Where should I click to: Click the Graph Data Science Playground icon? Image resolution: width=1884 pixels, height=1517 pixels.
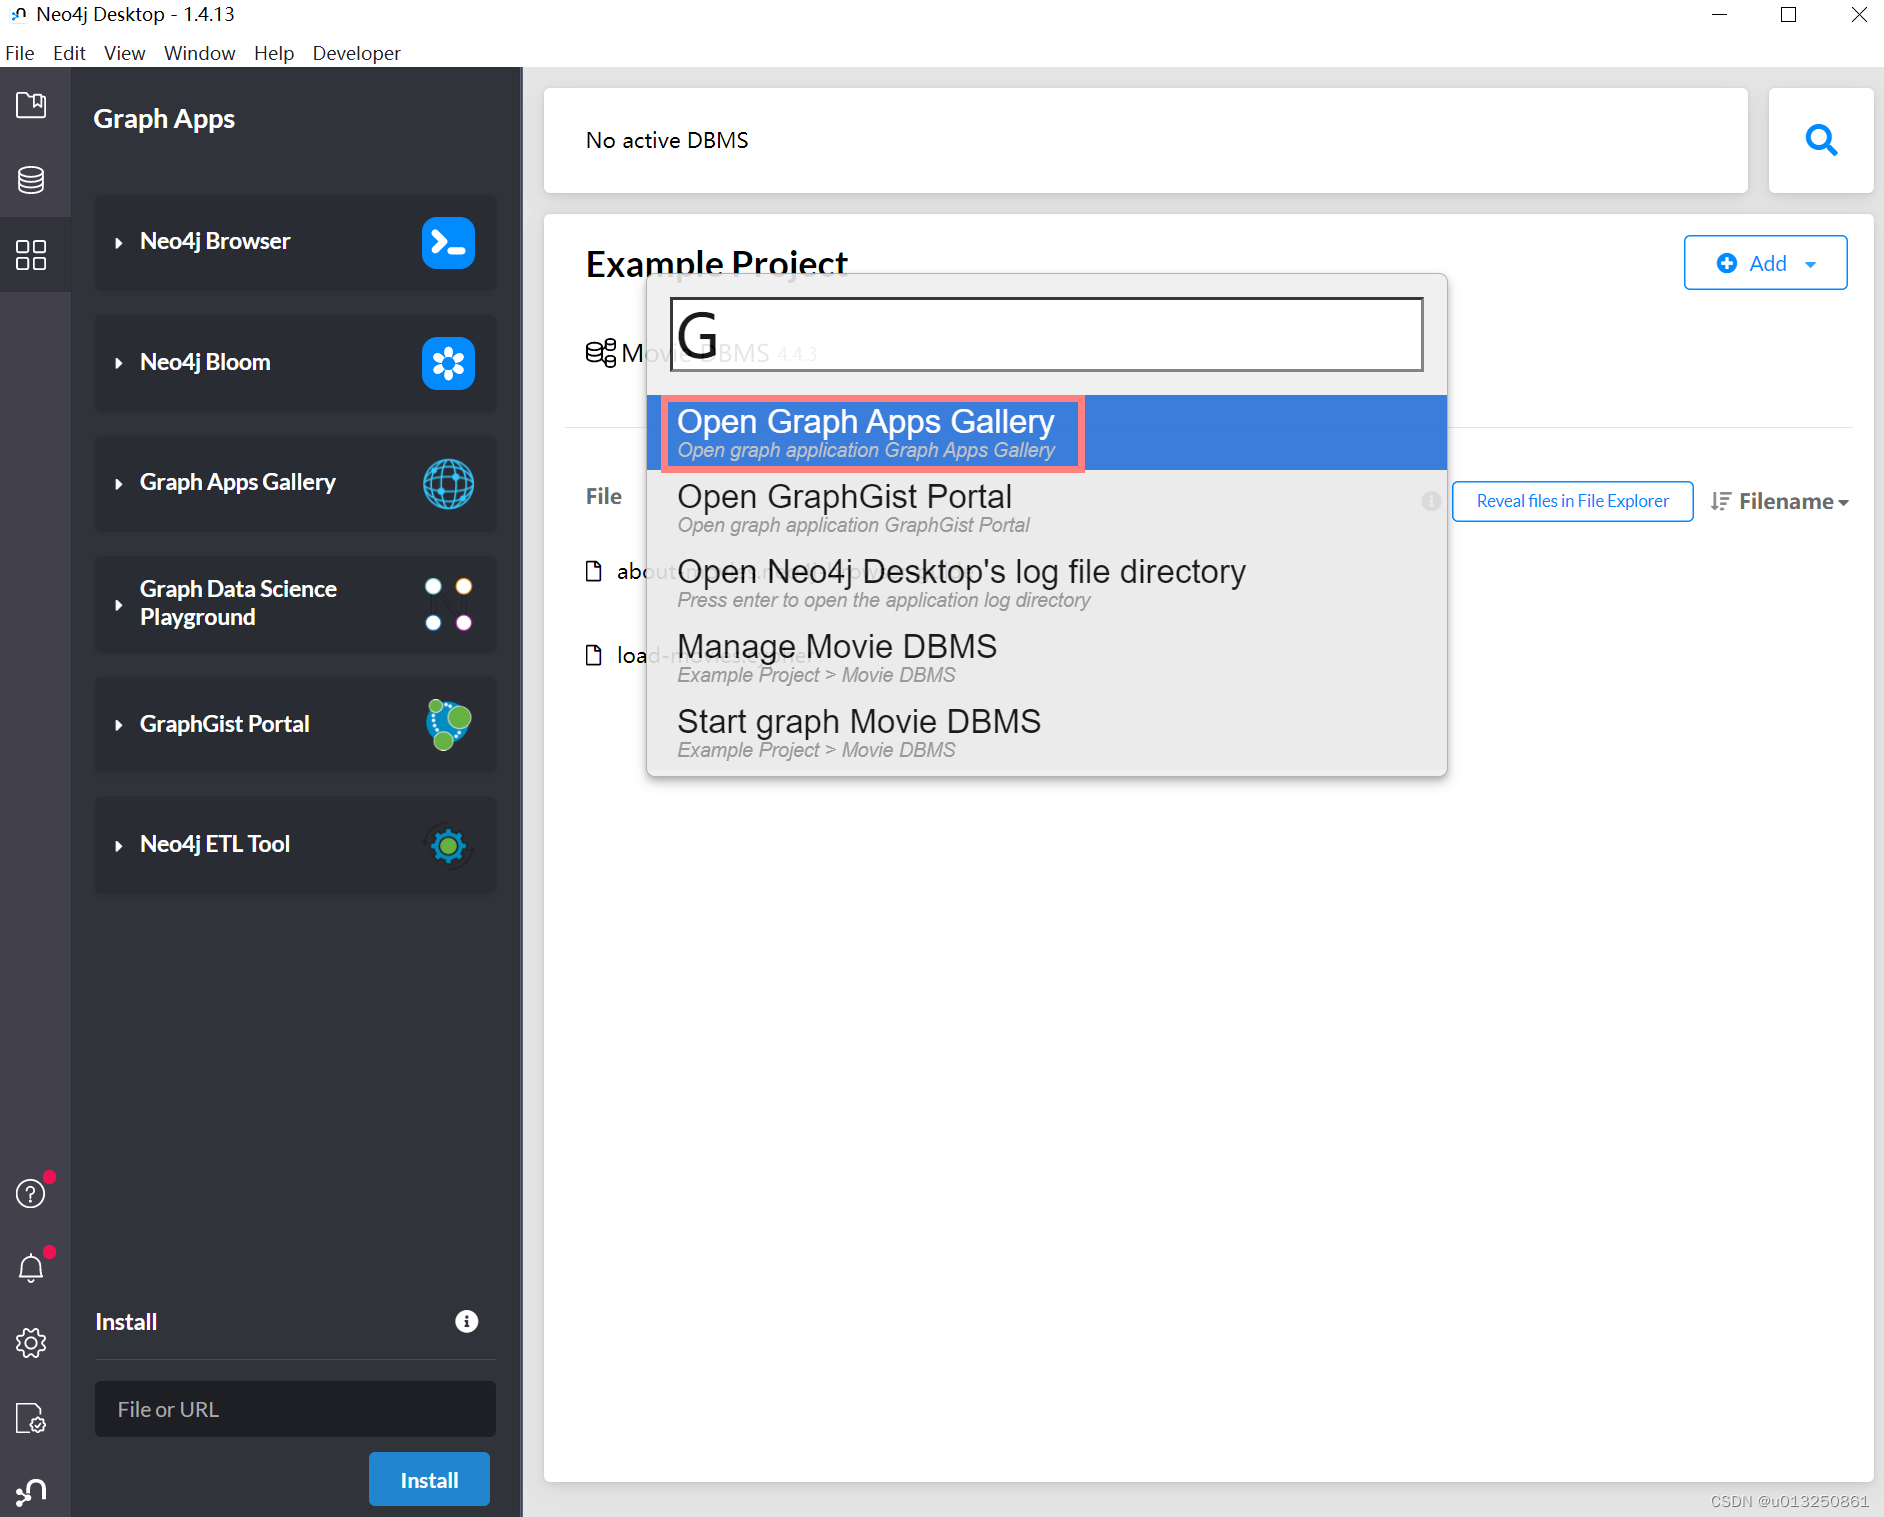tap(448, 604)
